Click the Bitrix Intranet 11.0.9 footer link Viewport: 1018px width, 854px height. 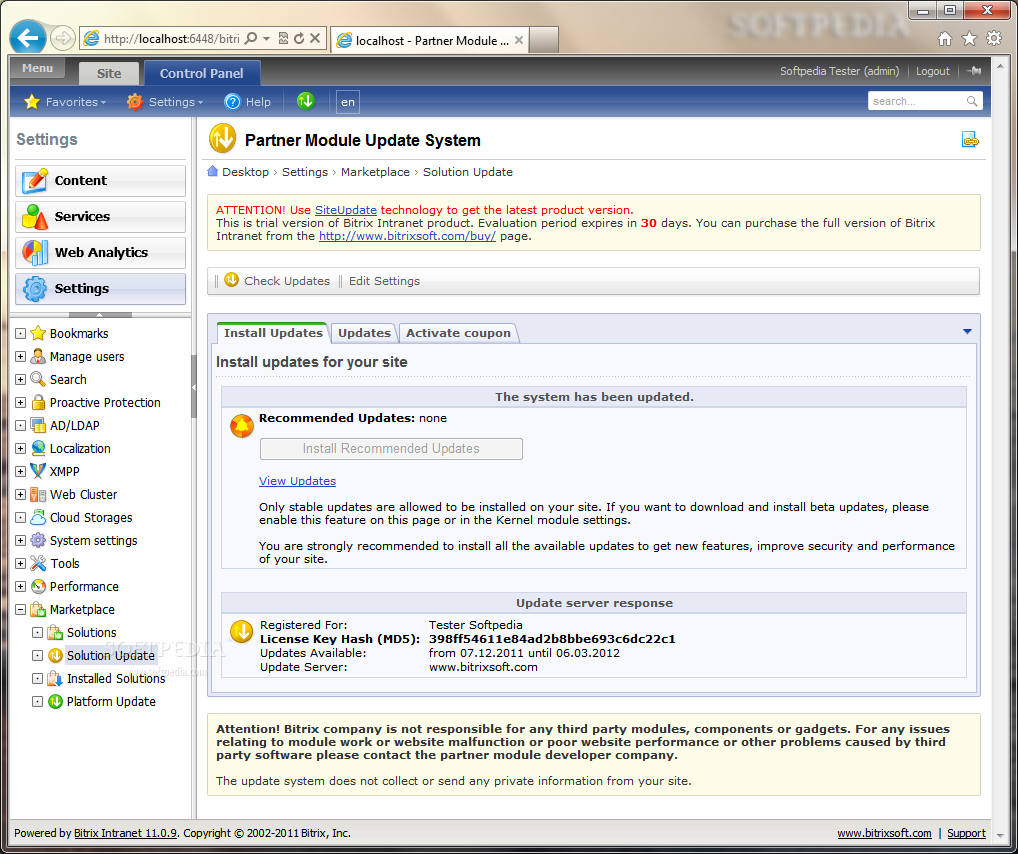pos(125,833)
